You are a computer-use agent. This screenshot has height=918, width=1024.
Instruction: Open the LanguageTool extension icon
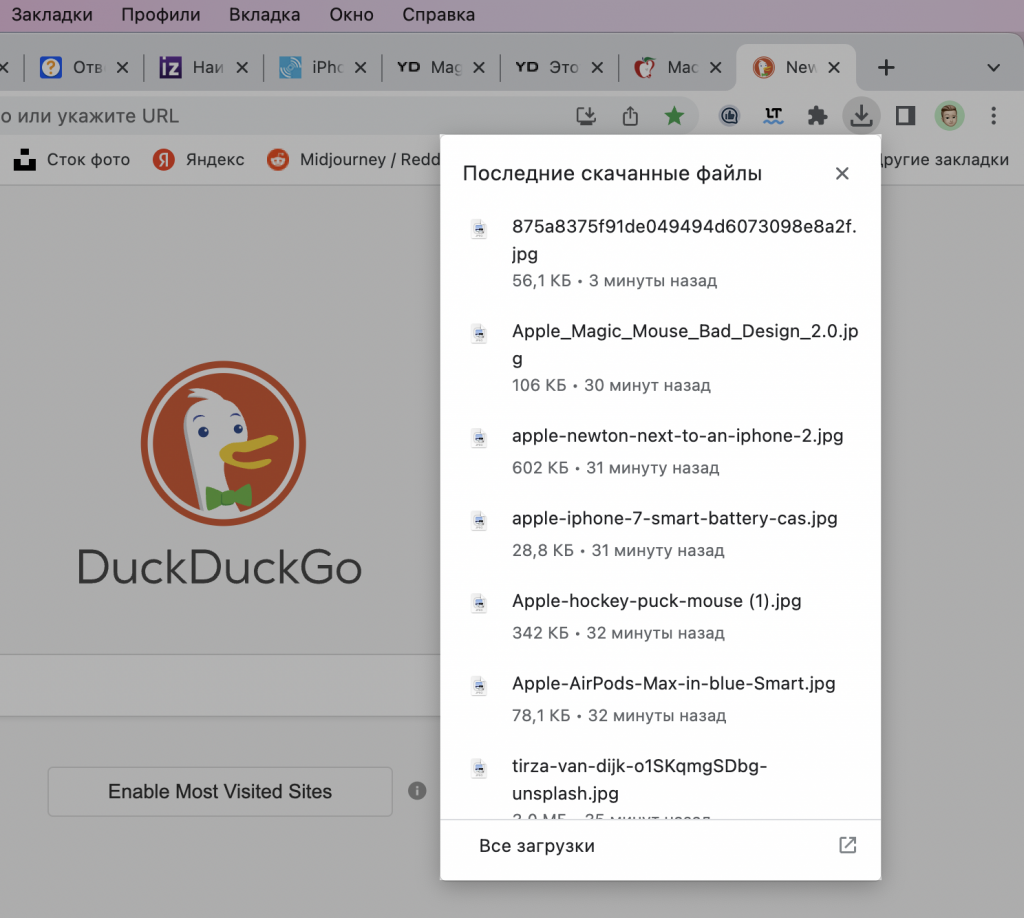[x=772, y=115]
